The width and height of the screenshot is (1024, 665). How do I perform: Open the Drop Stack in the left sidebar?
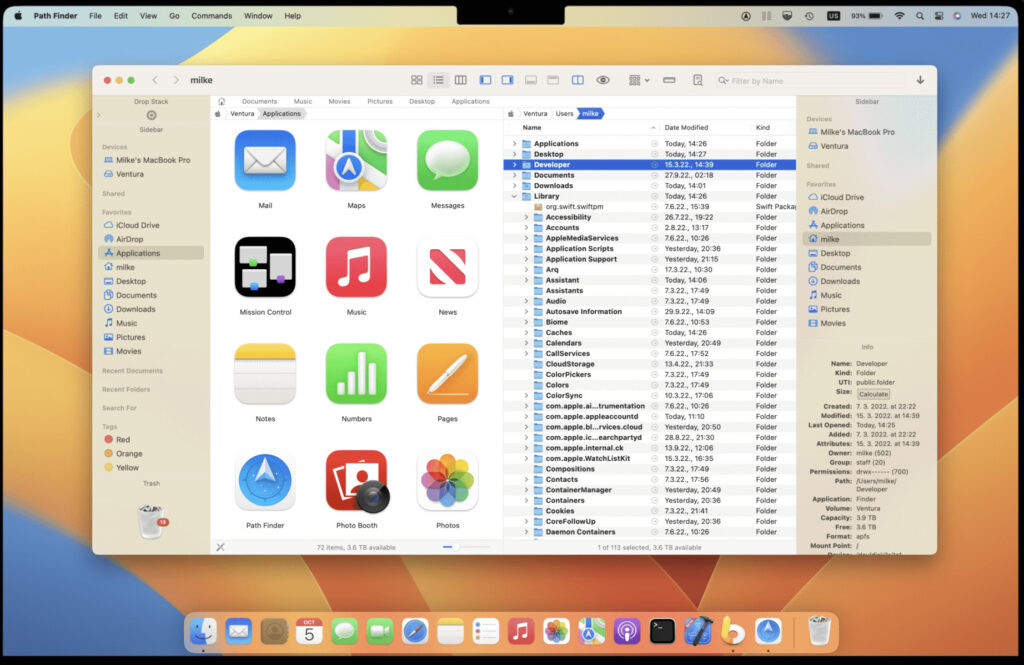150,101
